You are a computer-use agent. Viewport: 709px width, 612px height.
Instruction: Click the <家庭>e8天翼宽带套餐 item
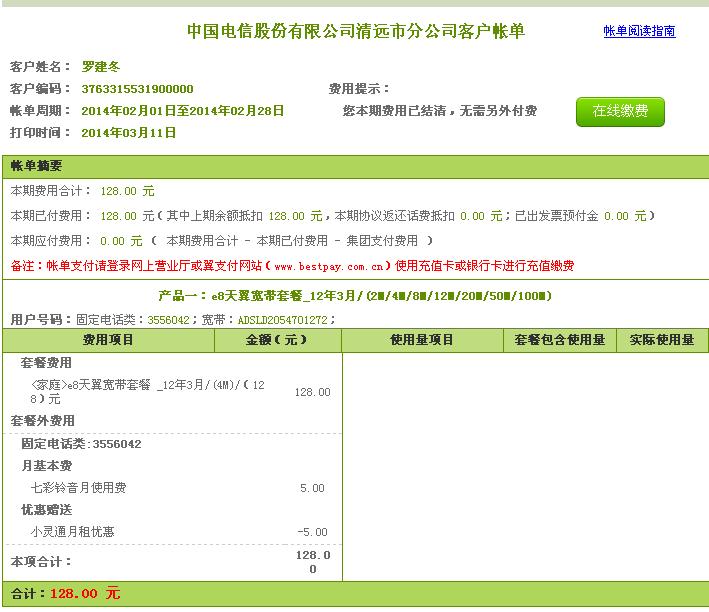click(x=147, y=392)
